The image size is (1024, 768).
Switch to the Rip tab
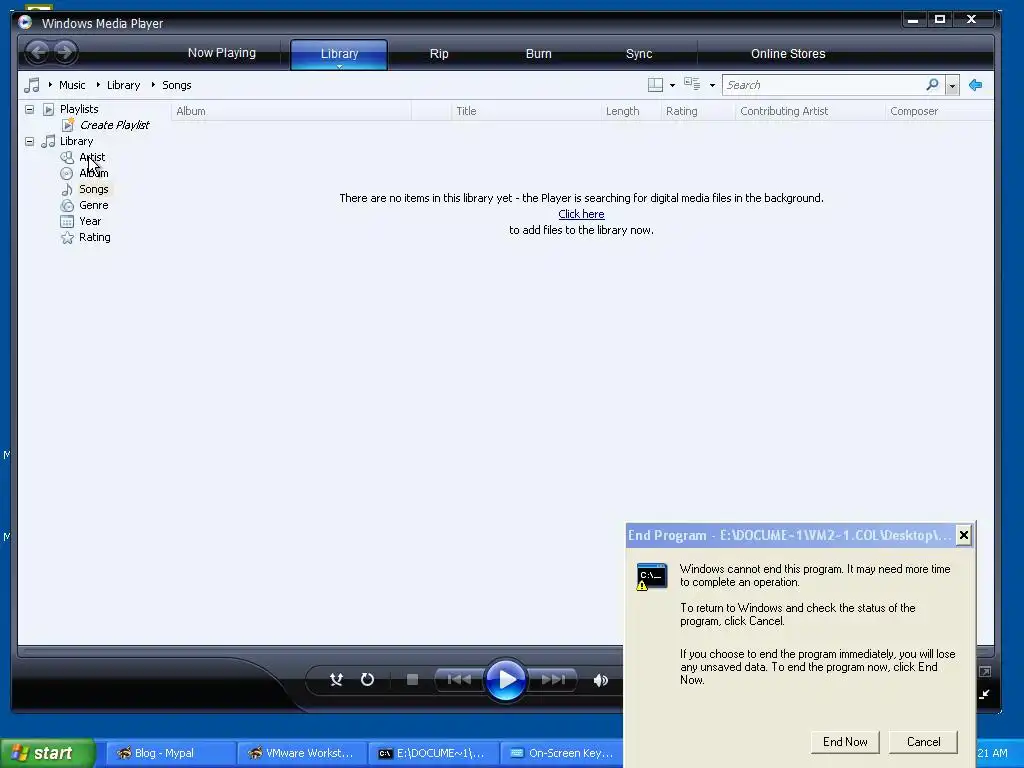tap(439, 54)
